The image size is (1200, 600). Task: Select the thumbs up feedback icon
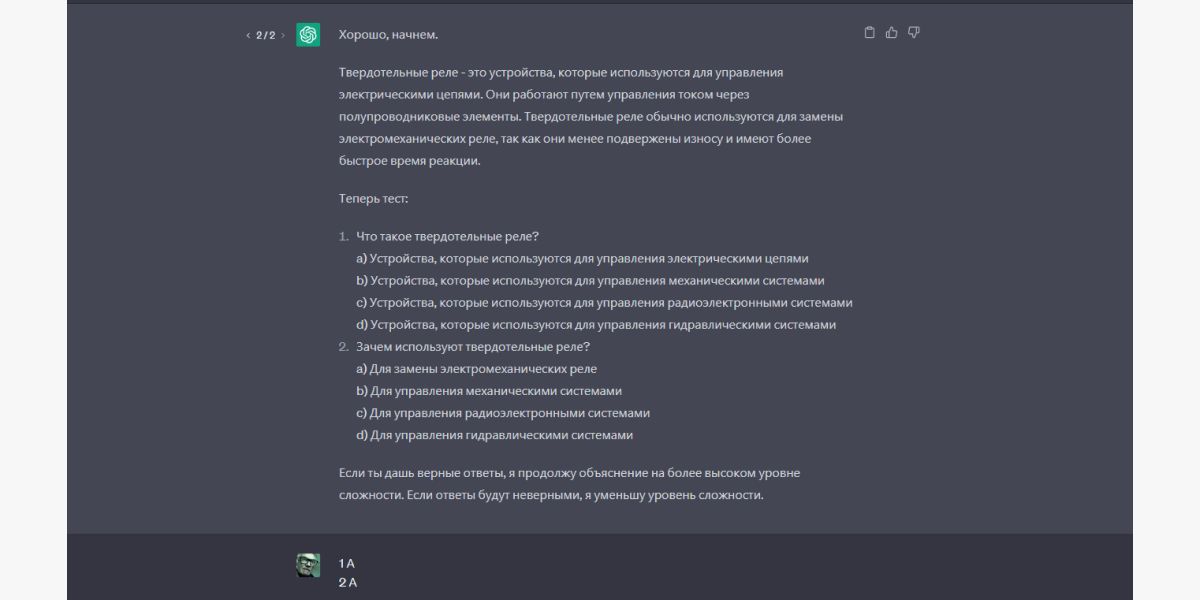[x=891, y=31]
